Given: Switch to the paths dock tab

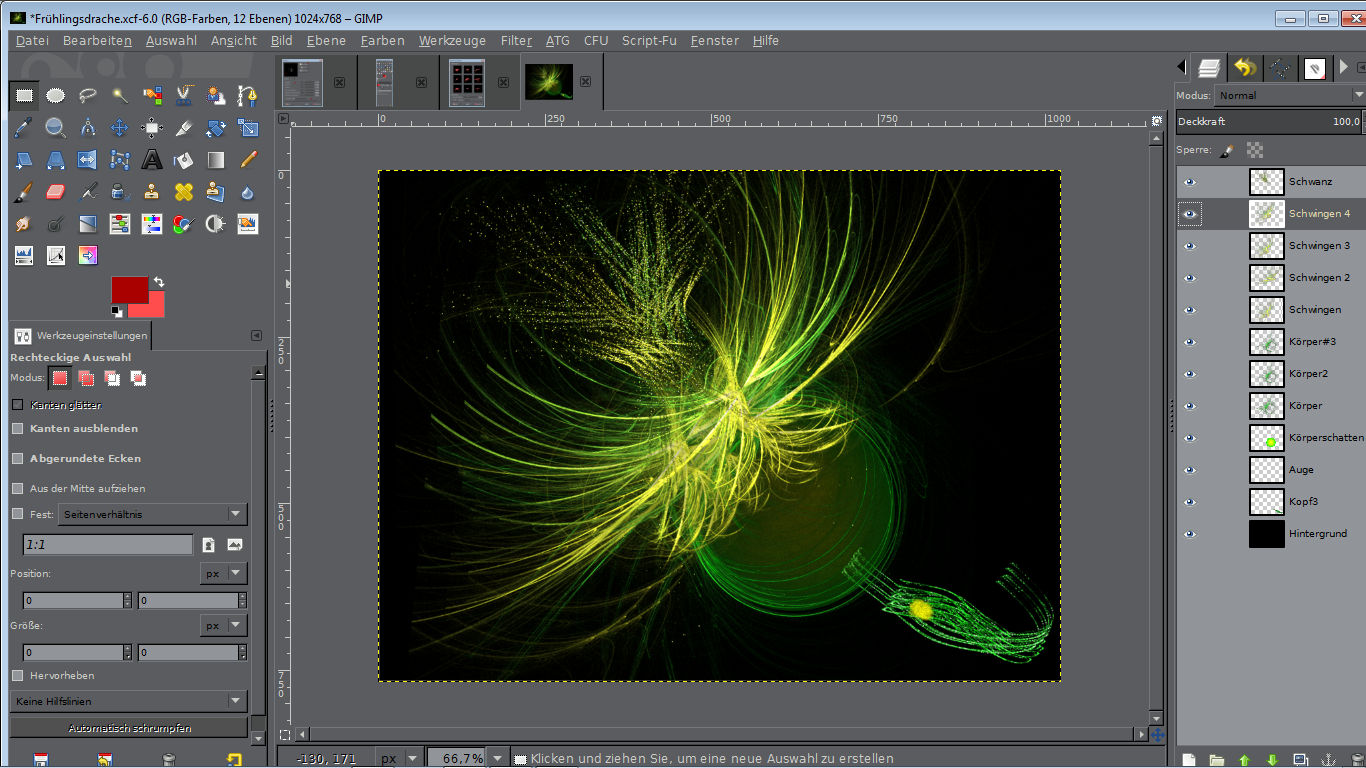Looking at the screenshot, I should pos(1280,68).
